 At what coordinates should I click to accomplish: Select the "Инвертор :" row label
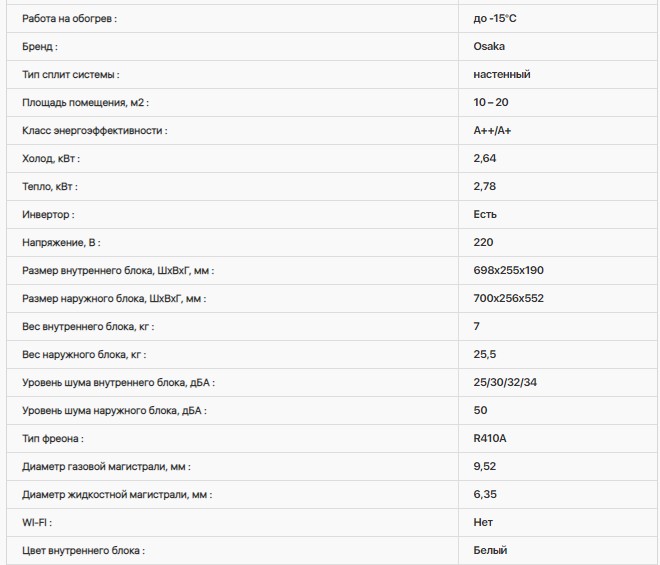point(48,214)
